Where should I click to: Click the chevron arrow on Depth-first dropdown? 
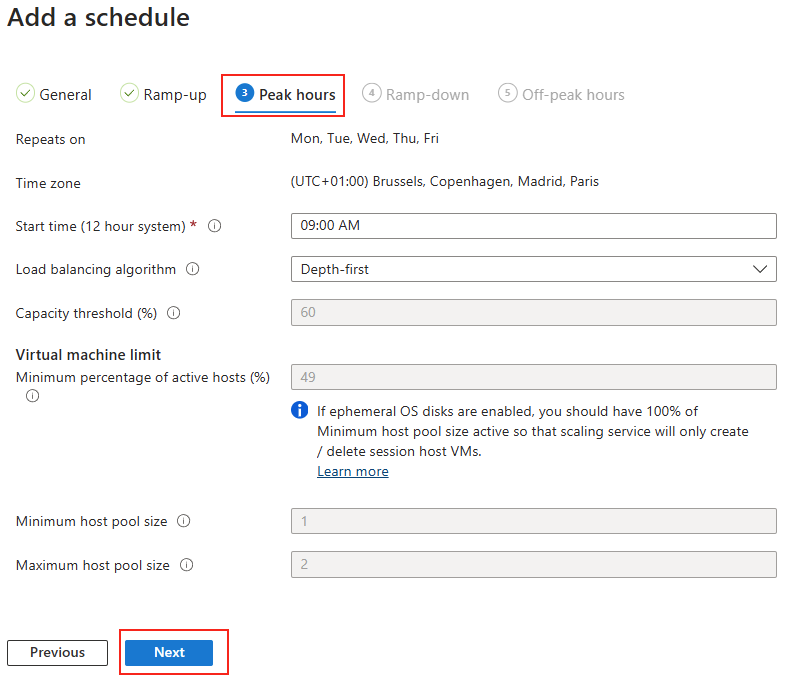click(760, 269)
